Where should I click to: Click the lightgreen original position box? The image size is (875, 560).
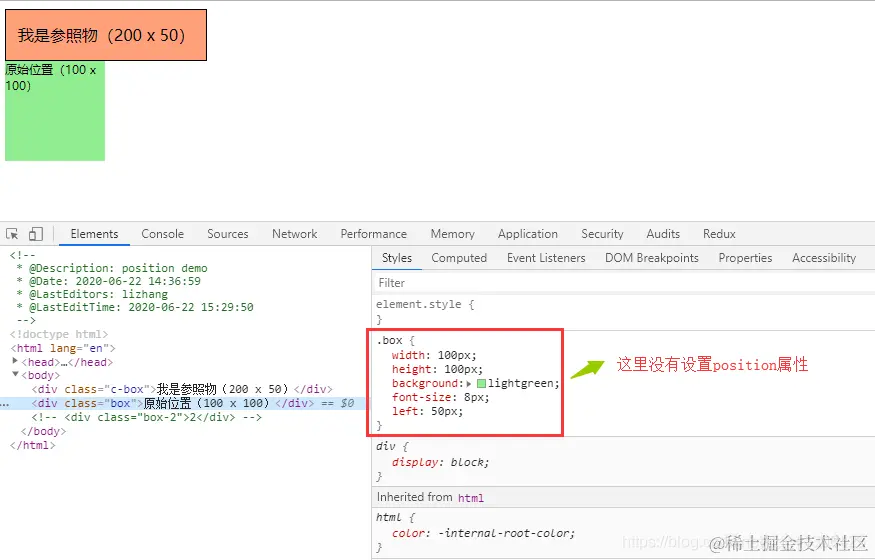point(55,111)
